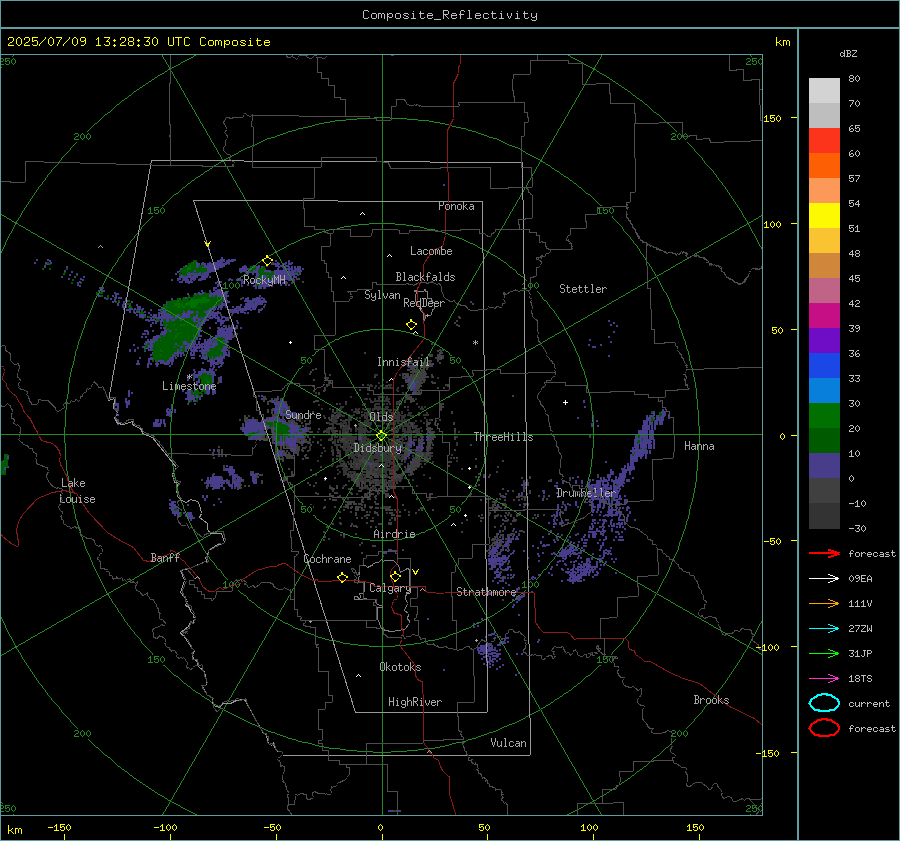Click the green 31JP arrow icon
900x841 pixels.
pyautogui.click(x=824, y=653)
